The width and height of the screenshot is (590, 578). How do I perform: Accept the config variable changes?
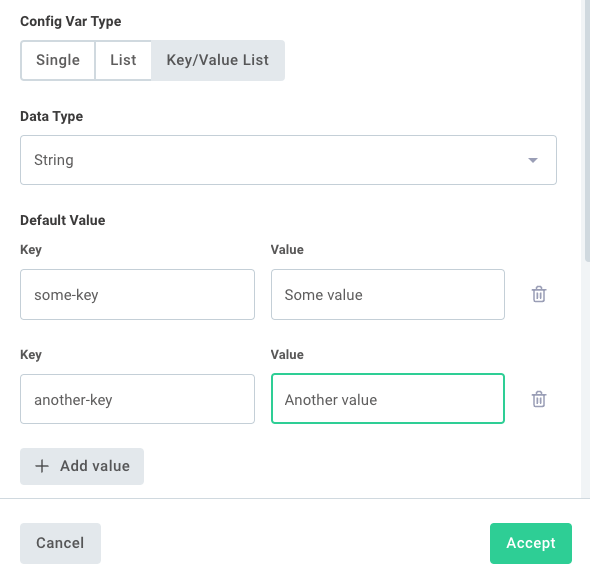pos(531,543)
